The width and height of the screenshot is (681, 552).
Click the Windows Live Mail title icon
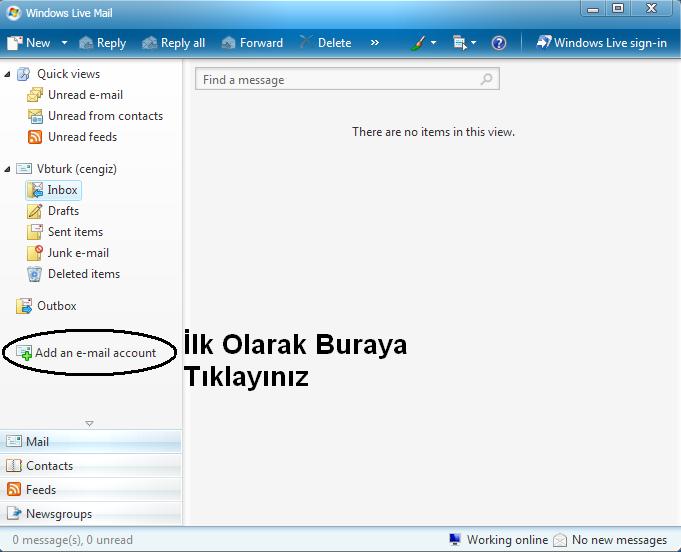tap(14, 13)
